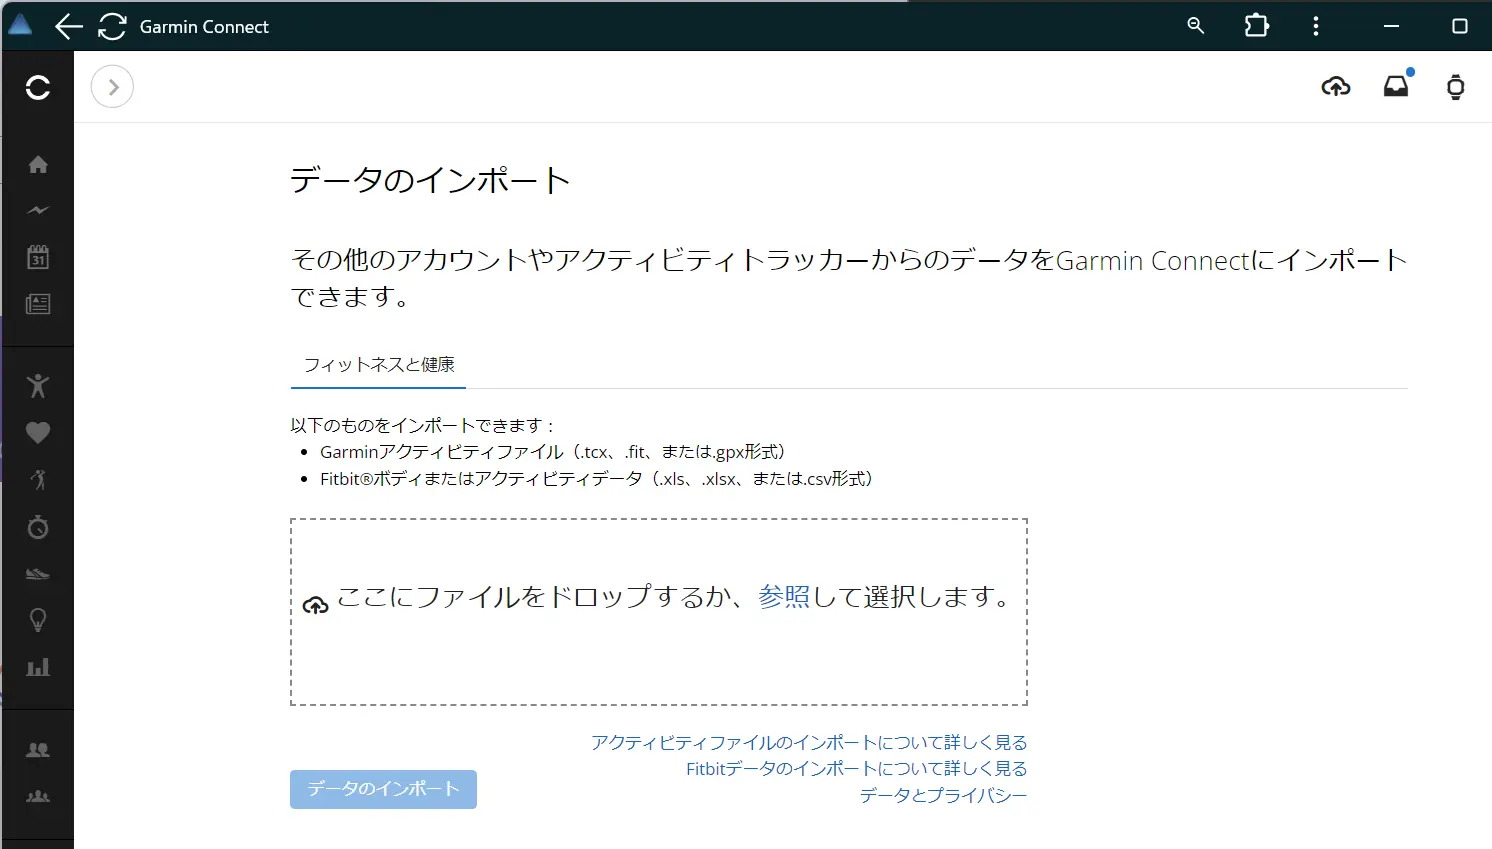Open Reports bar chart icon

point(38,667)
